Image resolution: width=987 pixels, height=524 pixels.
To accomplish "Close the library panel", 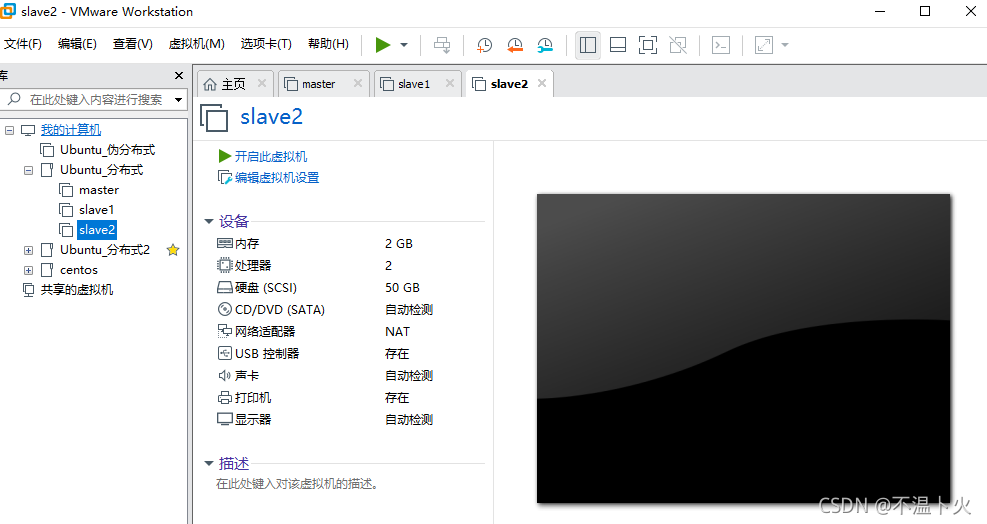I will [179, 76].
